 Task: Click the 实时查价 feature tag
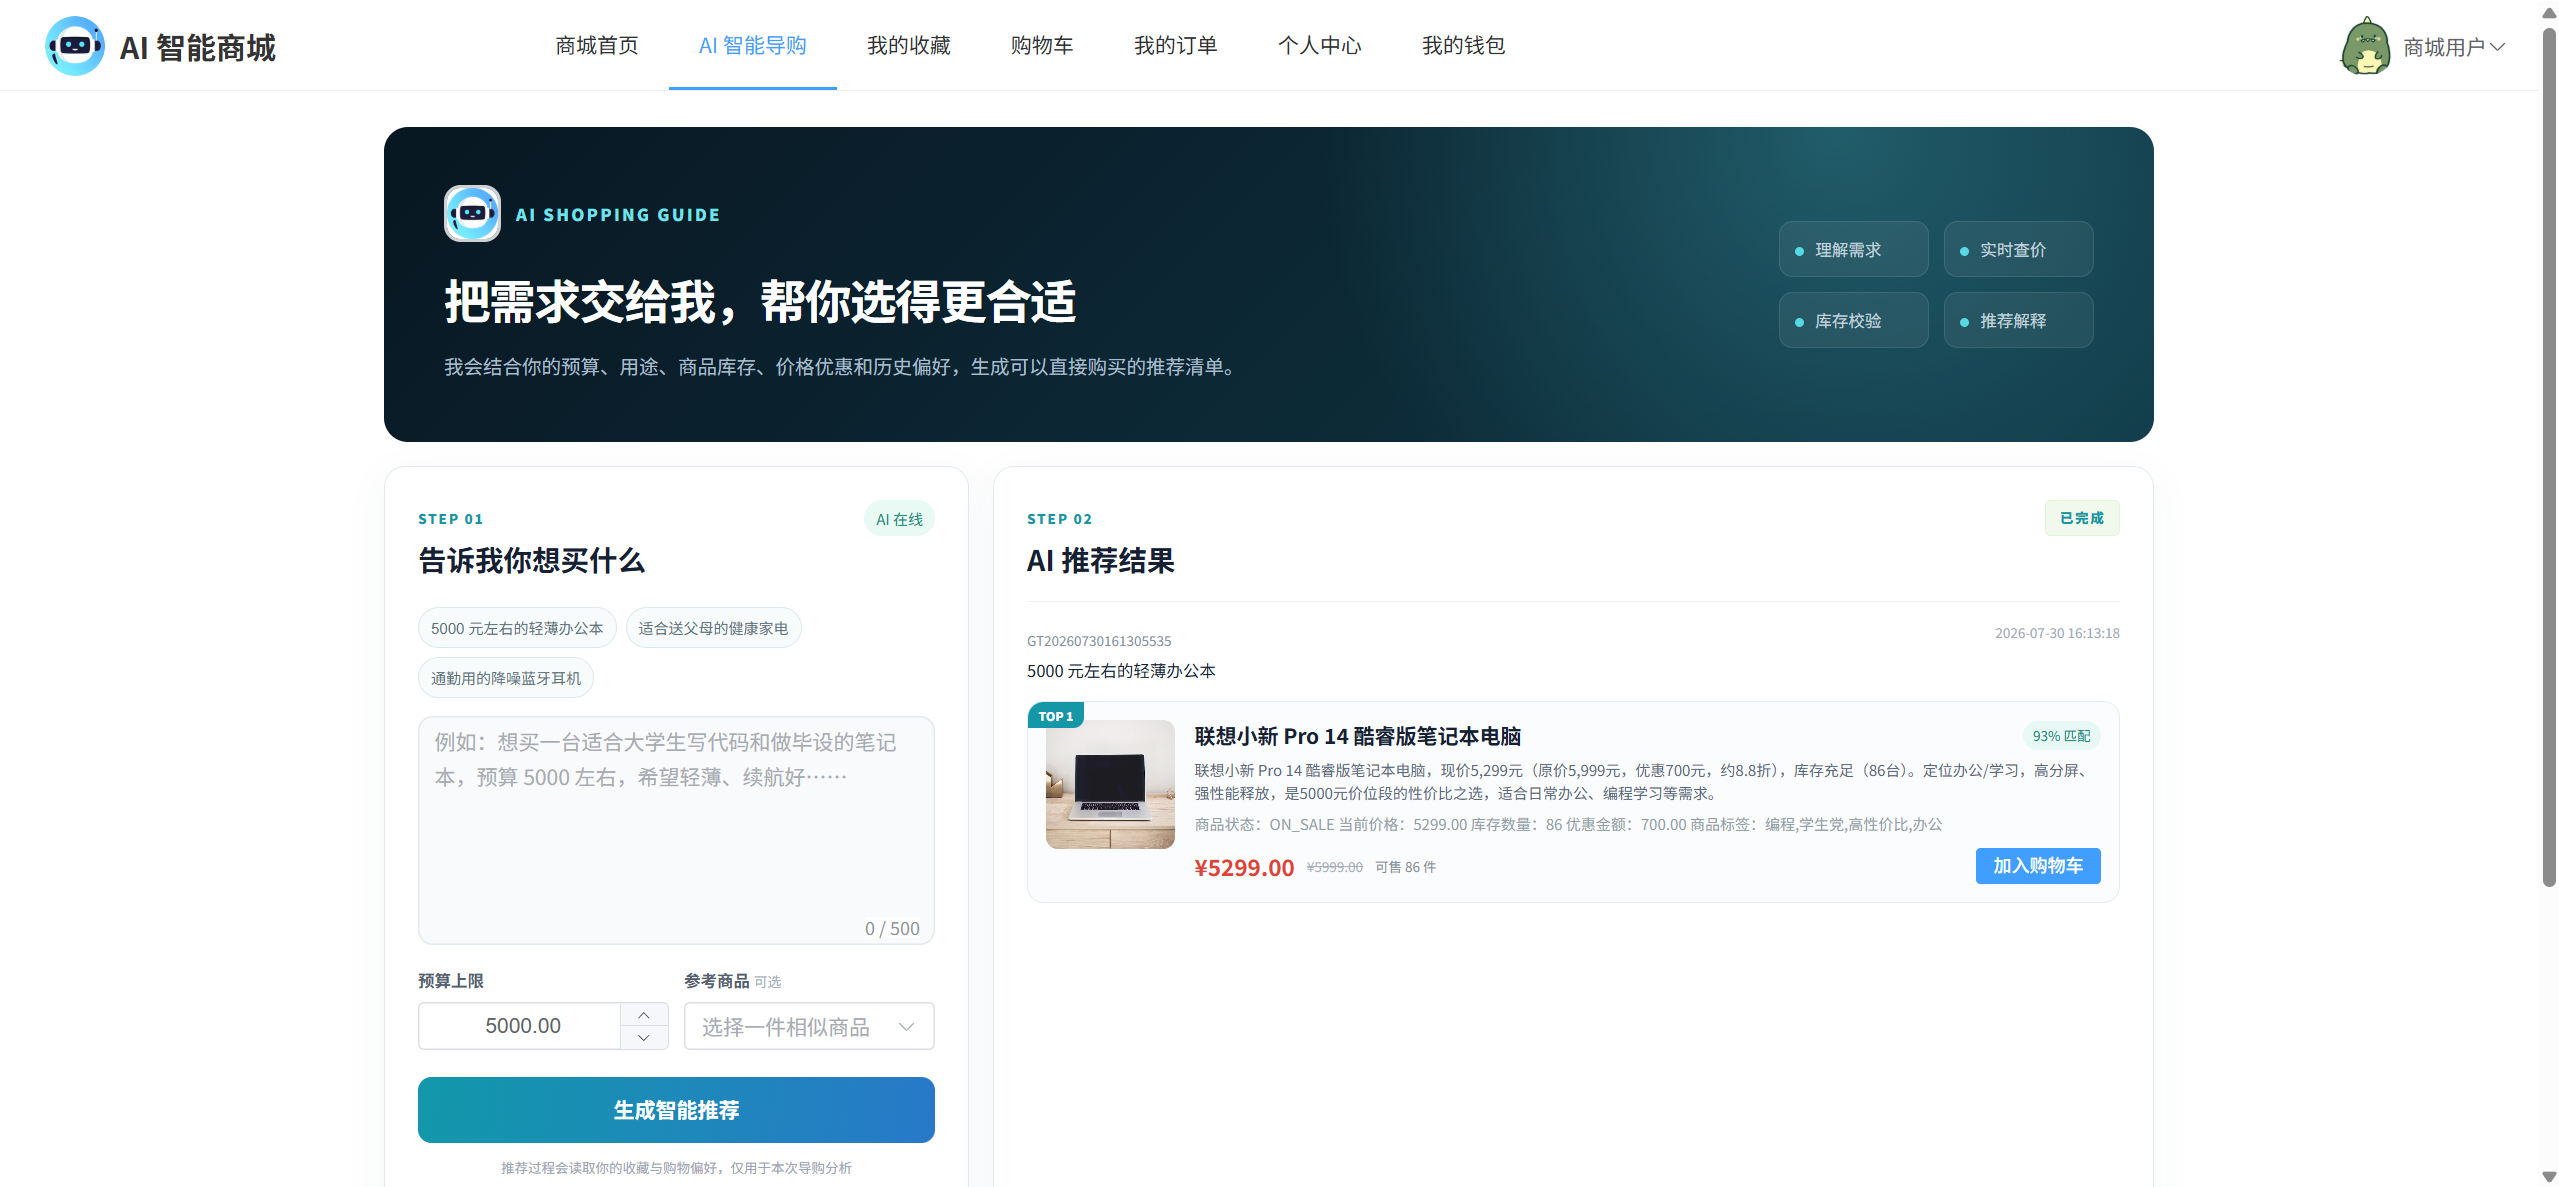(2018, 249)
